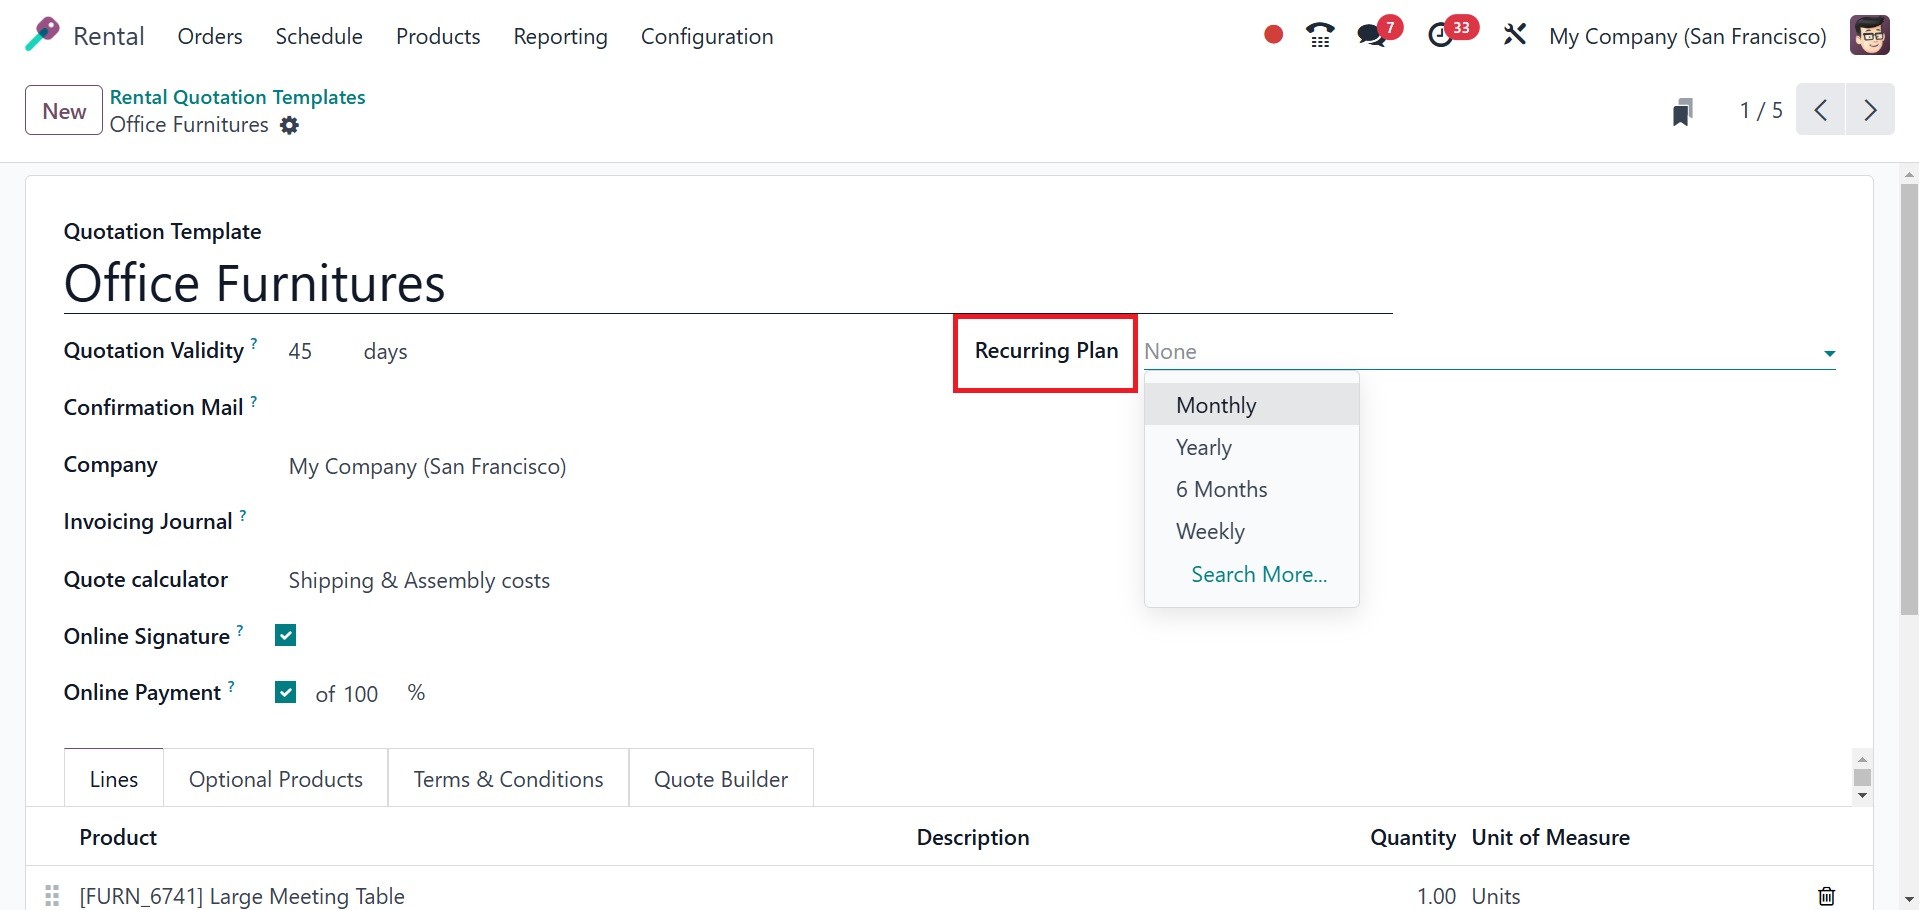Click the New button
The width and height of the screenshot is (1919, 910).
click(x=64, y=111)
